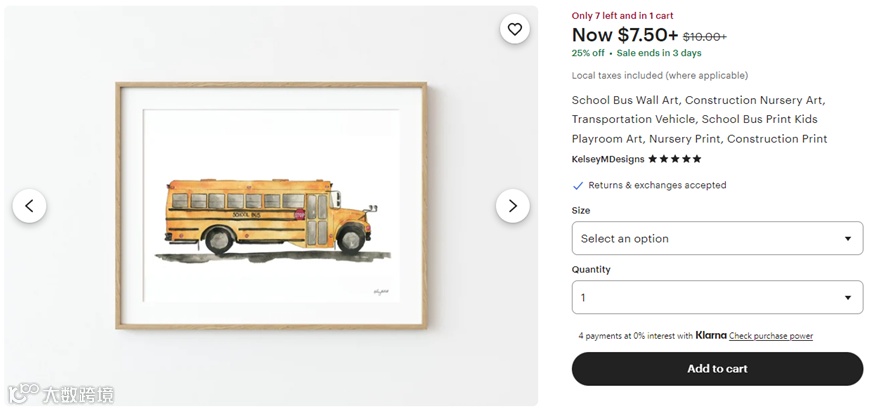Screen dimensions: 869x411
Task: Click the Size dropdown arrow
Action: pyautogui.click(x=847, y=239)
